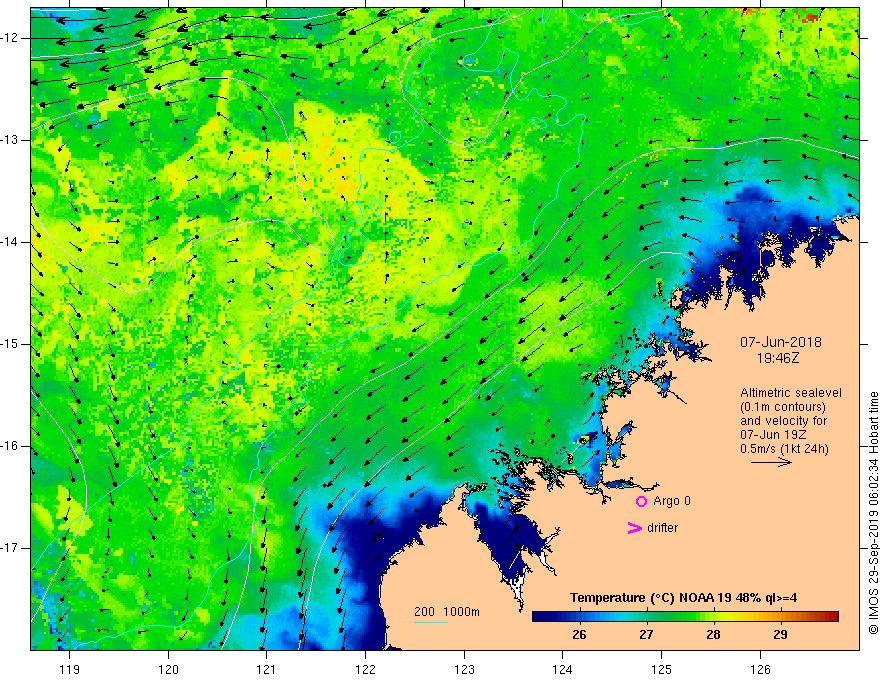Click the '07-Jun 19Z' legend line
The width and height of the screenshot is (880, 680).
pos(771,435)
